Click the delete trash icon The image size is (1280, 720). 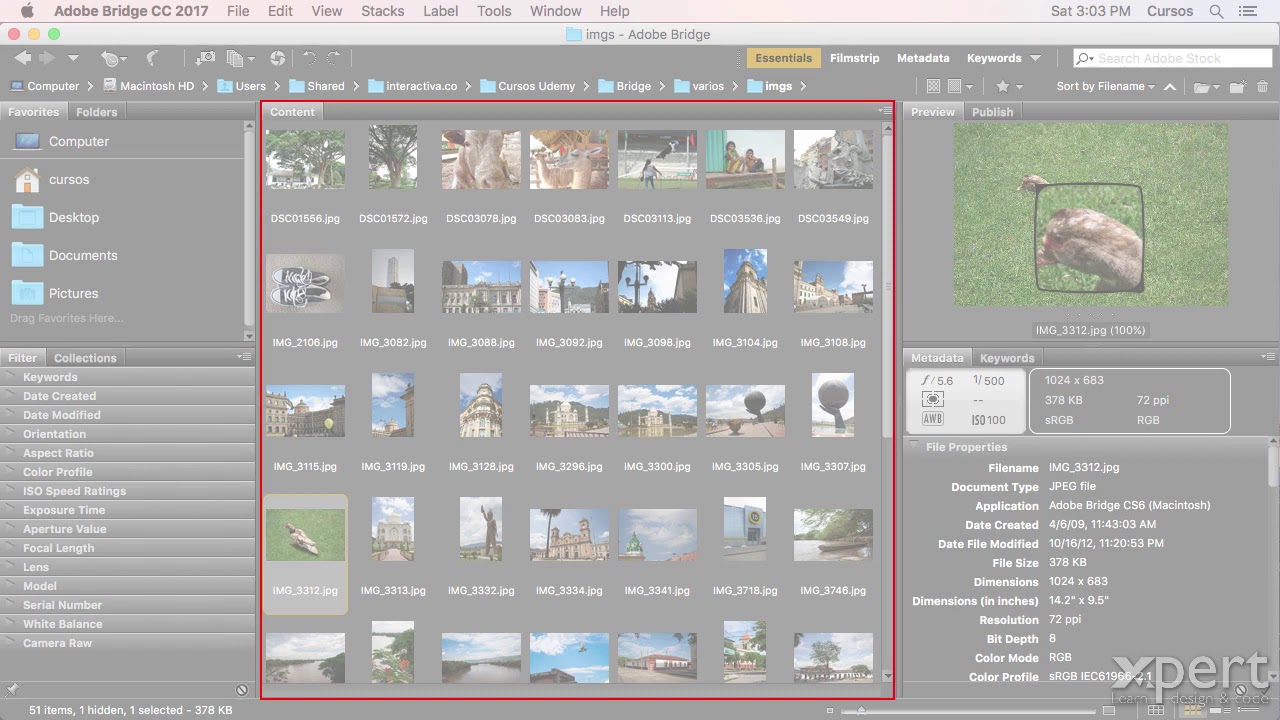click(1262, 86)
